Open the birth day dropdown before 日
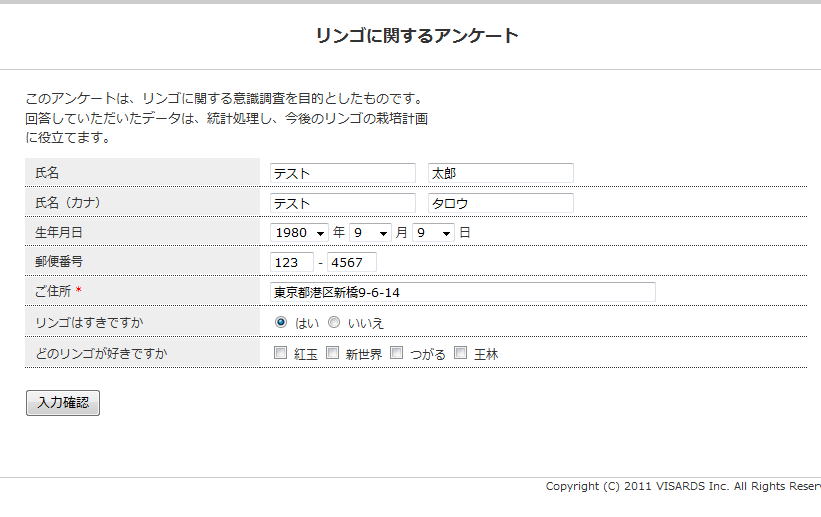Viewport: 821px width, 517px height. click(434, 232)
